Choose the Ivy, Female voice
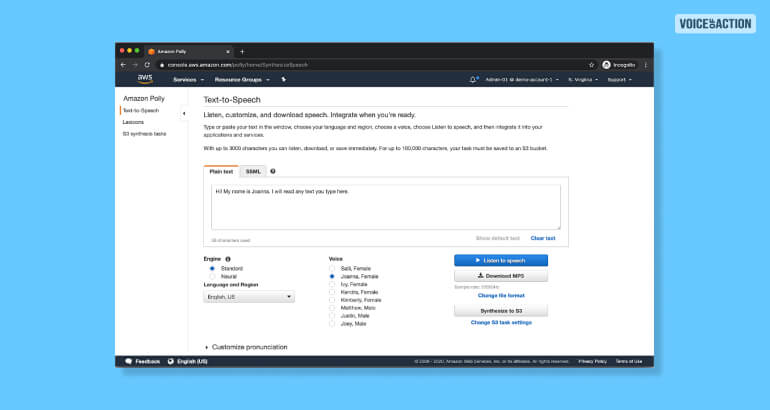The width and height of the screenshot is (770, 410). point(332,284)
